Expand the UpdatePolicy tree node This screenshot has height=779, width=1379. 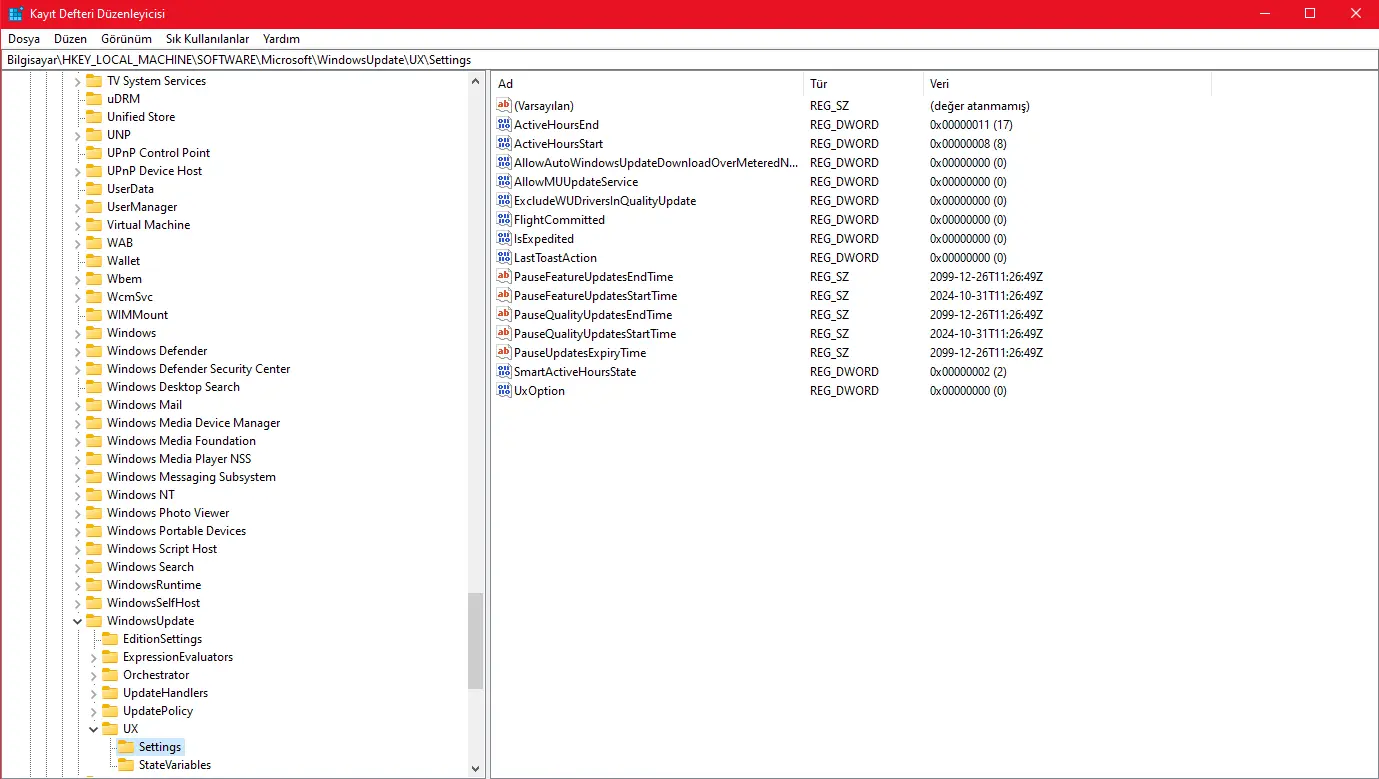94,711
